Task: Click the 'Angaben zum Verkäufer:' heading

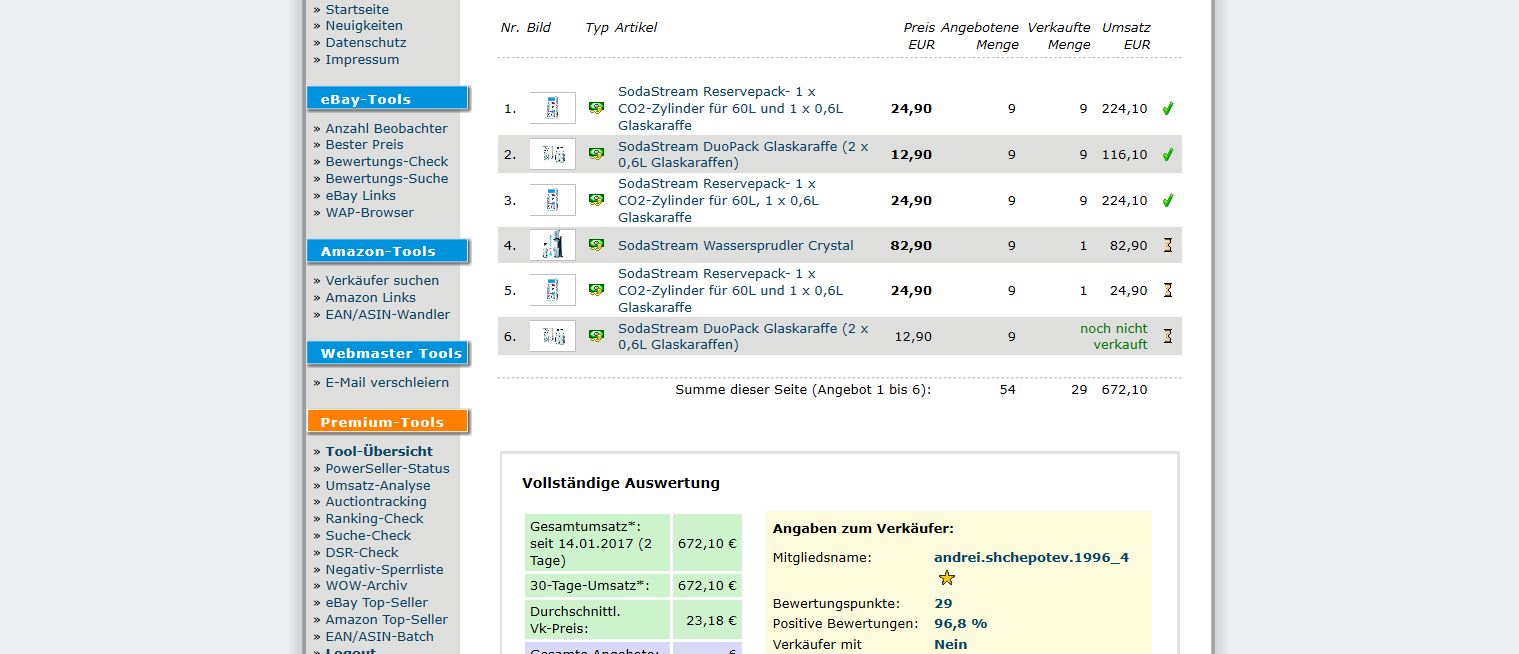Action: tap(863, 528)
